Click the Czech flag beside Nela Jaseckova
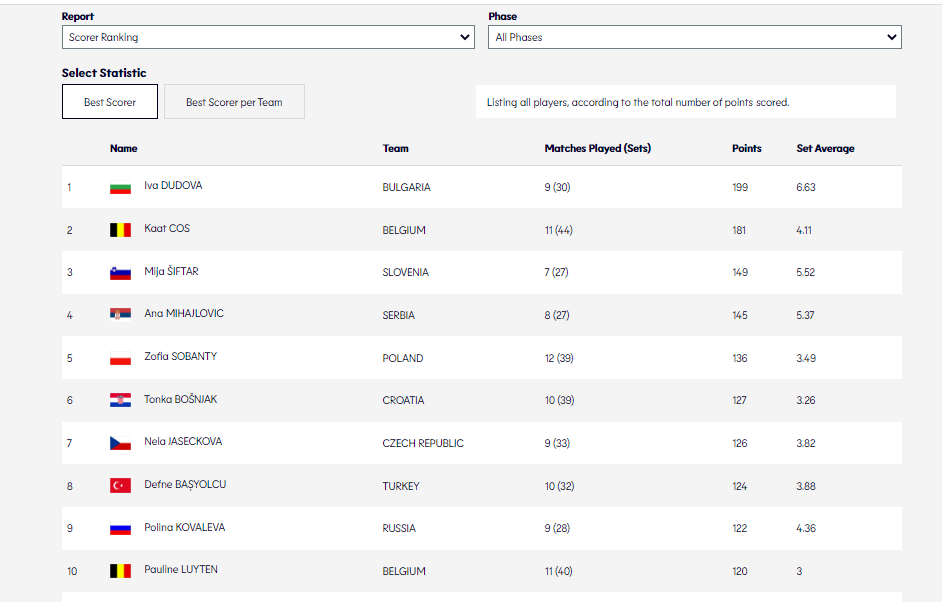Viewport: 942px width, 602px height. click(x=120, y=443)
